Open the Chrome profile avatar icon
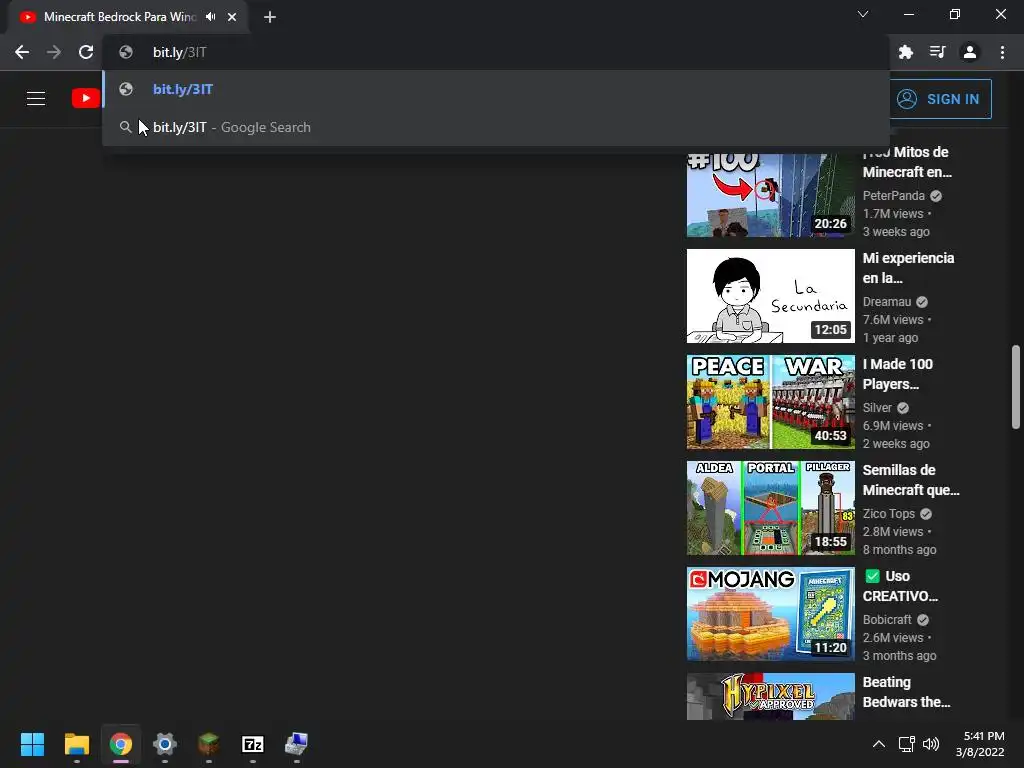The width and height of the screenshot is (1024, 768). (970, 52)
